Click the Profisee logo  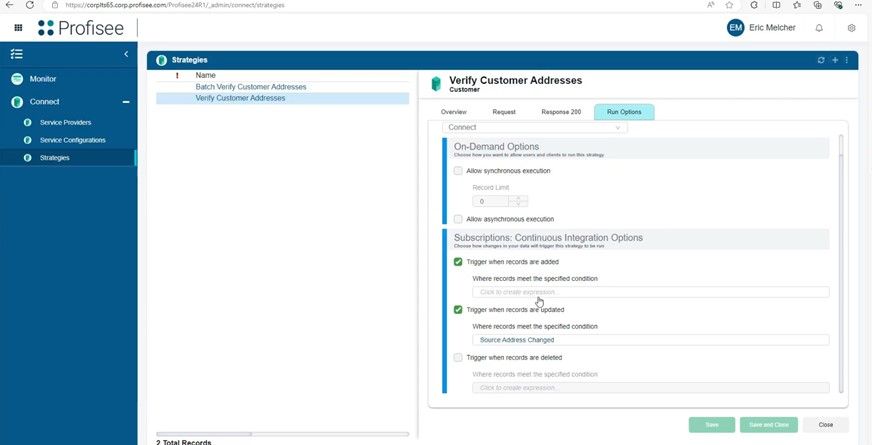(81, 28)
